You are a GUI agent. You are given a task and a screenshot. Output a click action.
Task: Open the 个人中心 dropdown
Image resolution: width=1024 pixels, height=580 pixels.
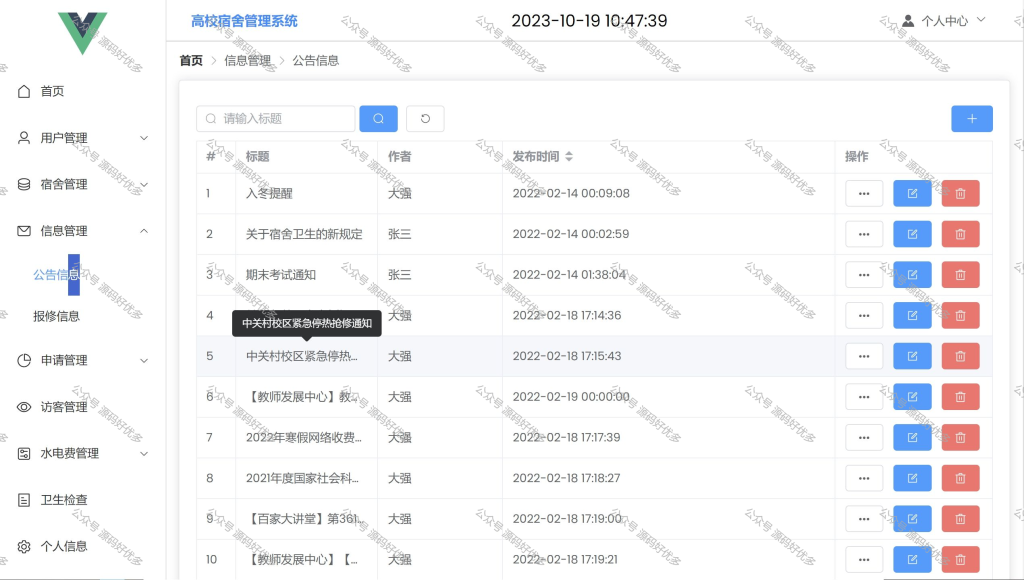point(944,21)
